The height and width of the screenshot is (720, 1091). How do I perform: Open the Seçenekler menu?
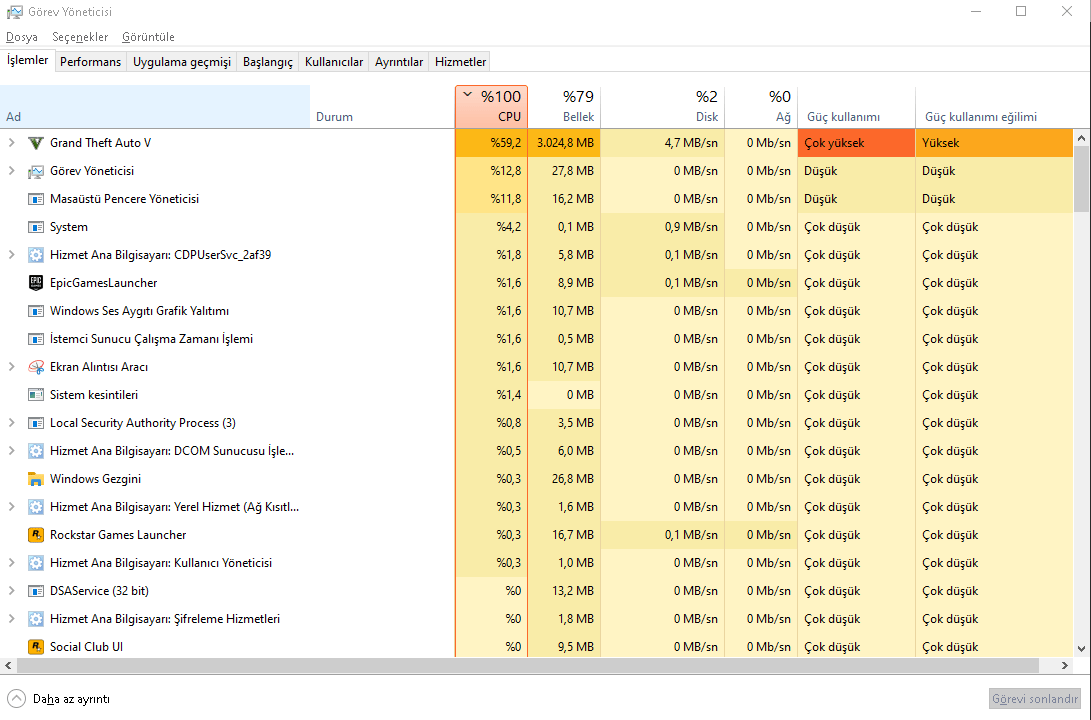[79, 37]
